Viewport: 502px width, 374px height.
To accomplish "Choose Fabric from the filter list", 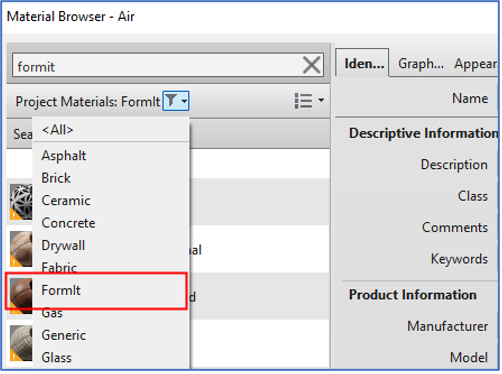I will pos(111,267).
